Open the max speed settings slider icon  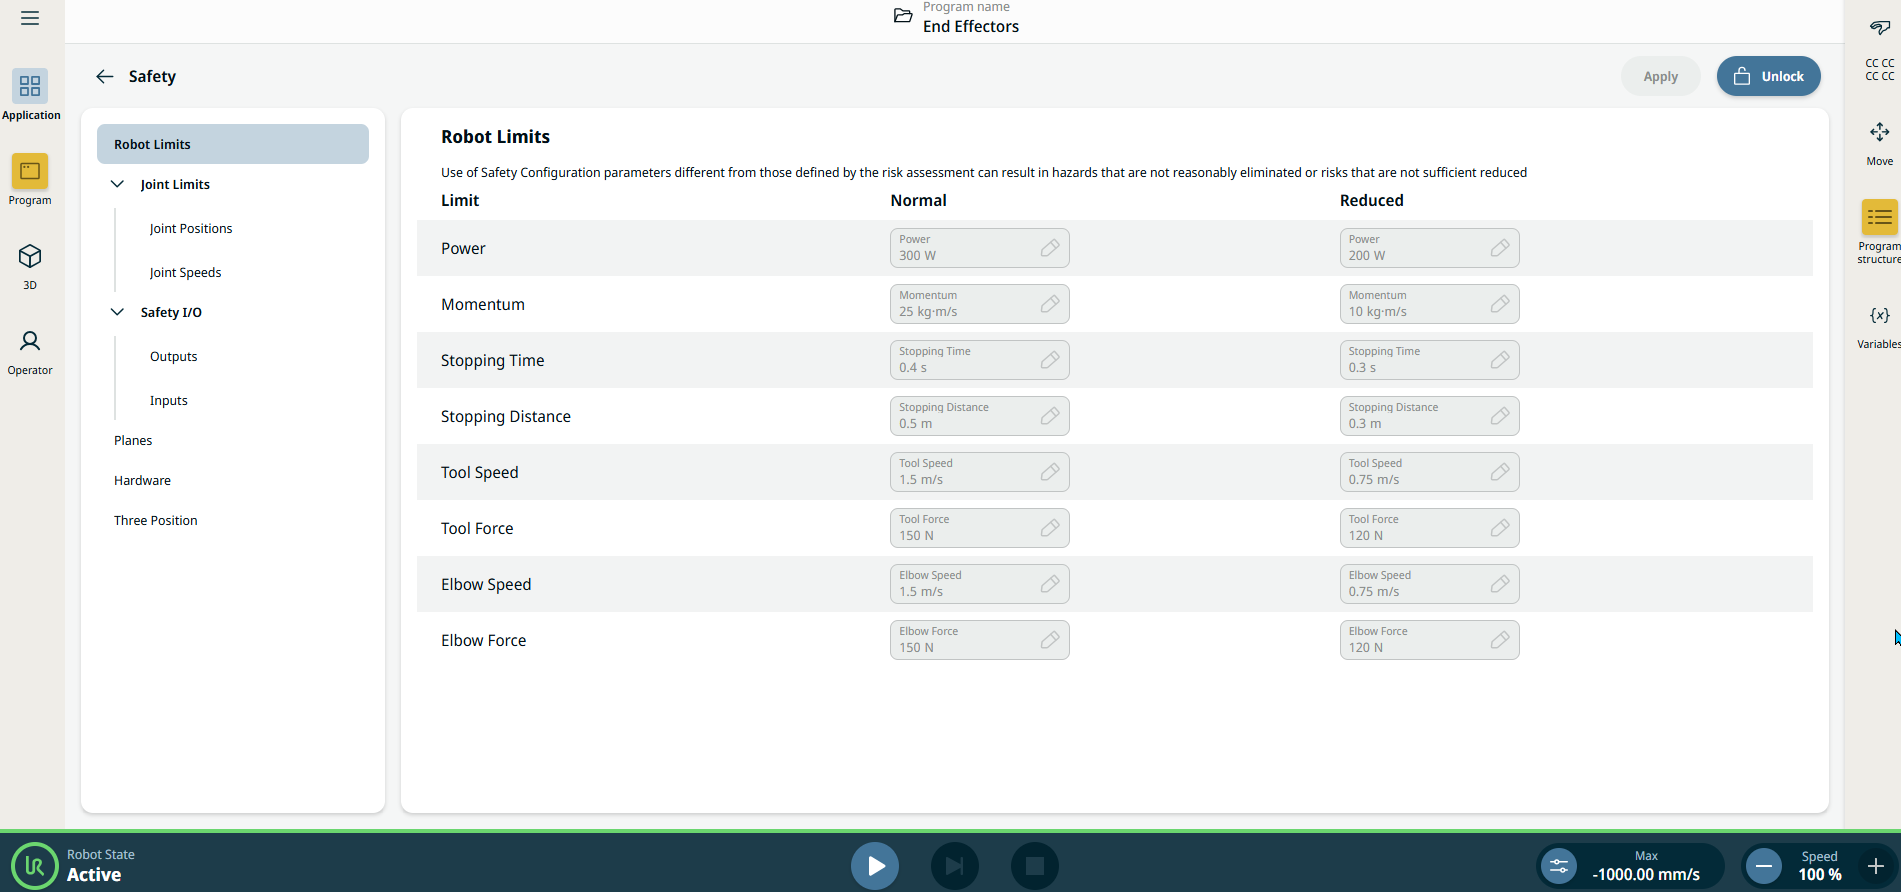tap(1558, 866)
